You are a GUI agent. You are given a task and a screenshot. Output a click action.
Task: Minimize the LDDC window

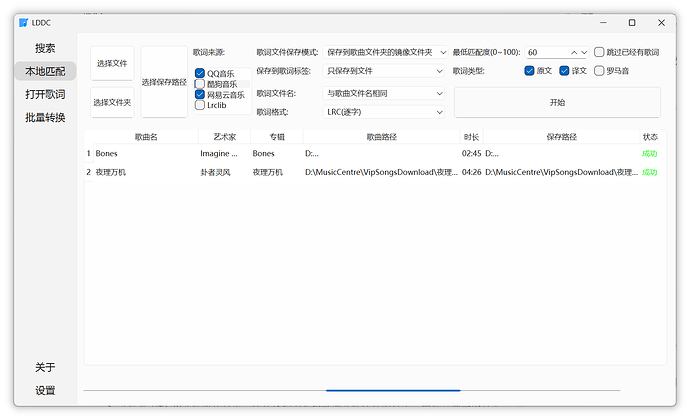603,22
